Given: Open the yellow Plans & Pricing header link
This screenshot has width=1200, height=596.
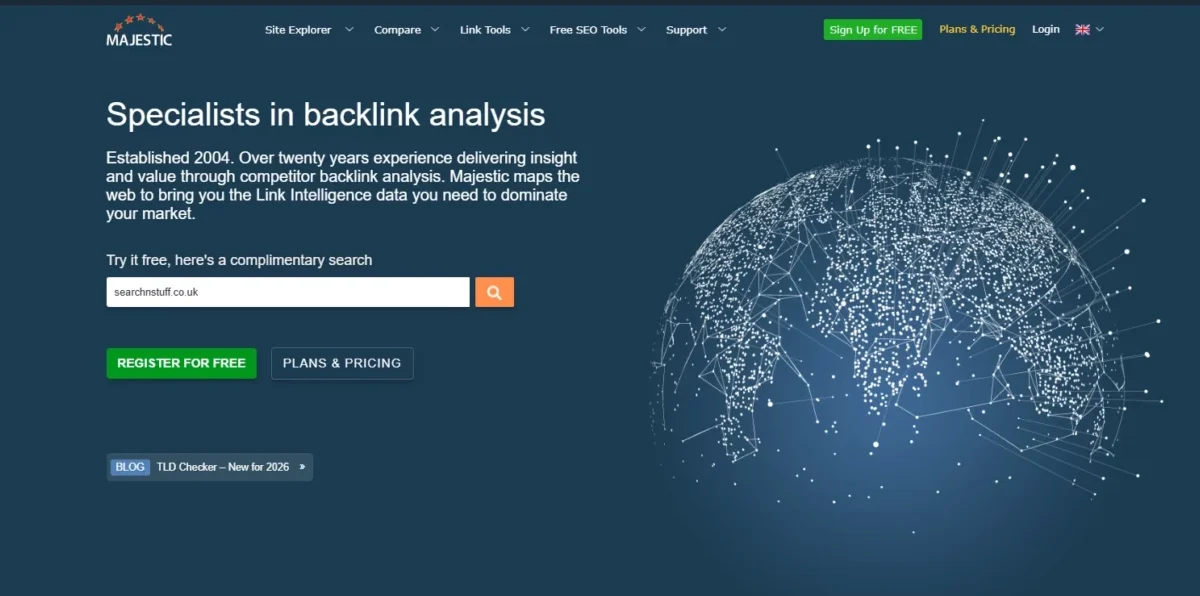Looking at the screenshot, I should (977, 30).
